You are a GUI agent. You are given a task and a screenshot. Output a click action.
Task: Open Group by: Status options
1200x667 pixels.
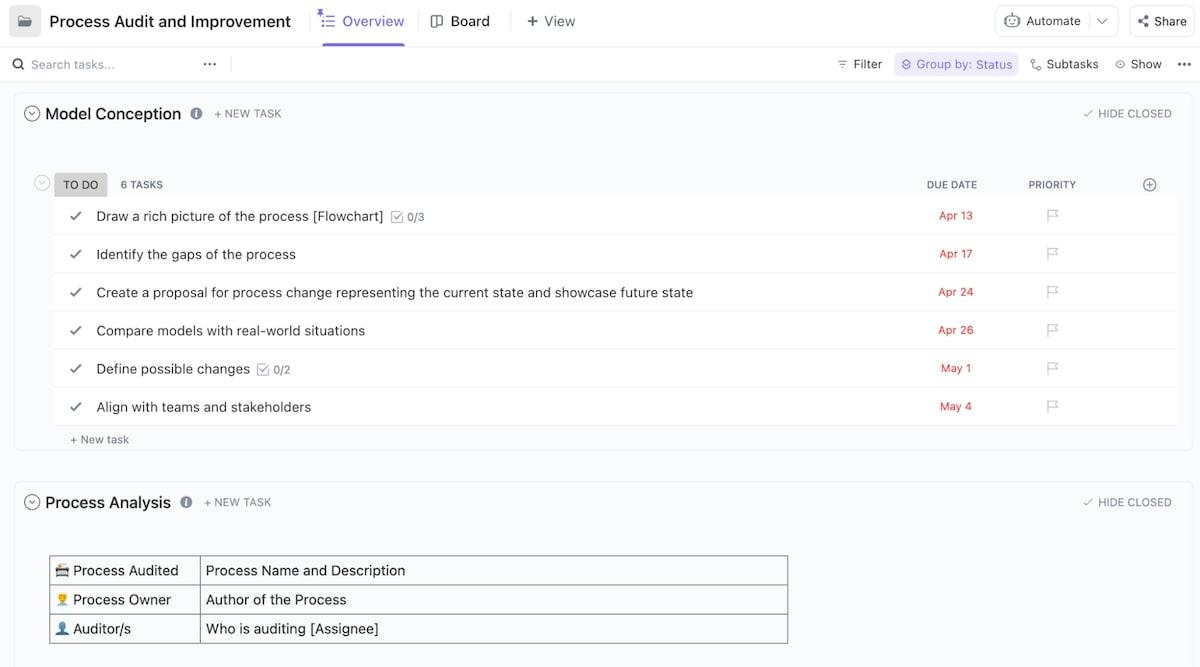point(956,64)
